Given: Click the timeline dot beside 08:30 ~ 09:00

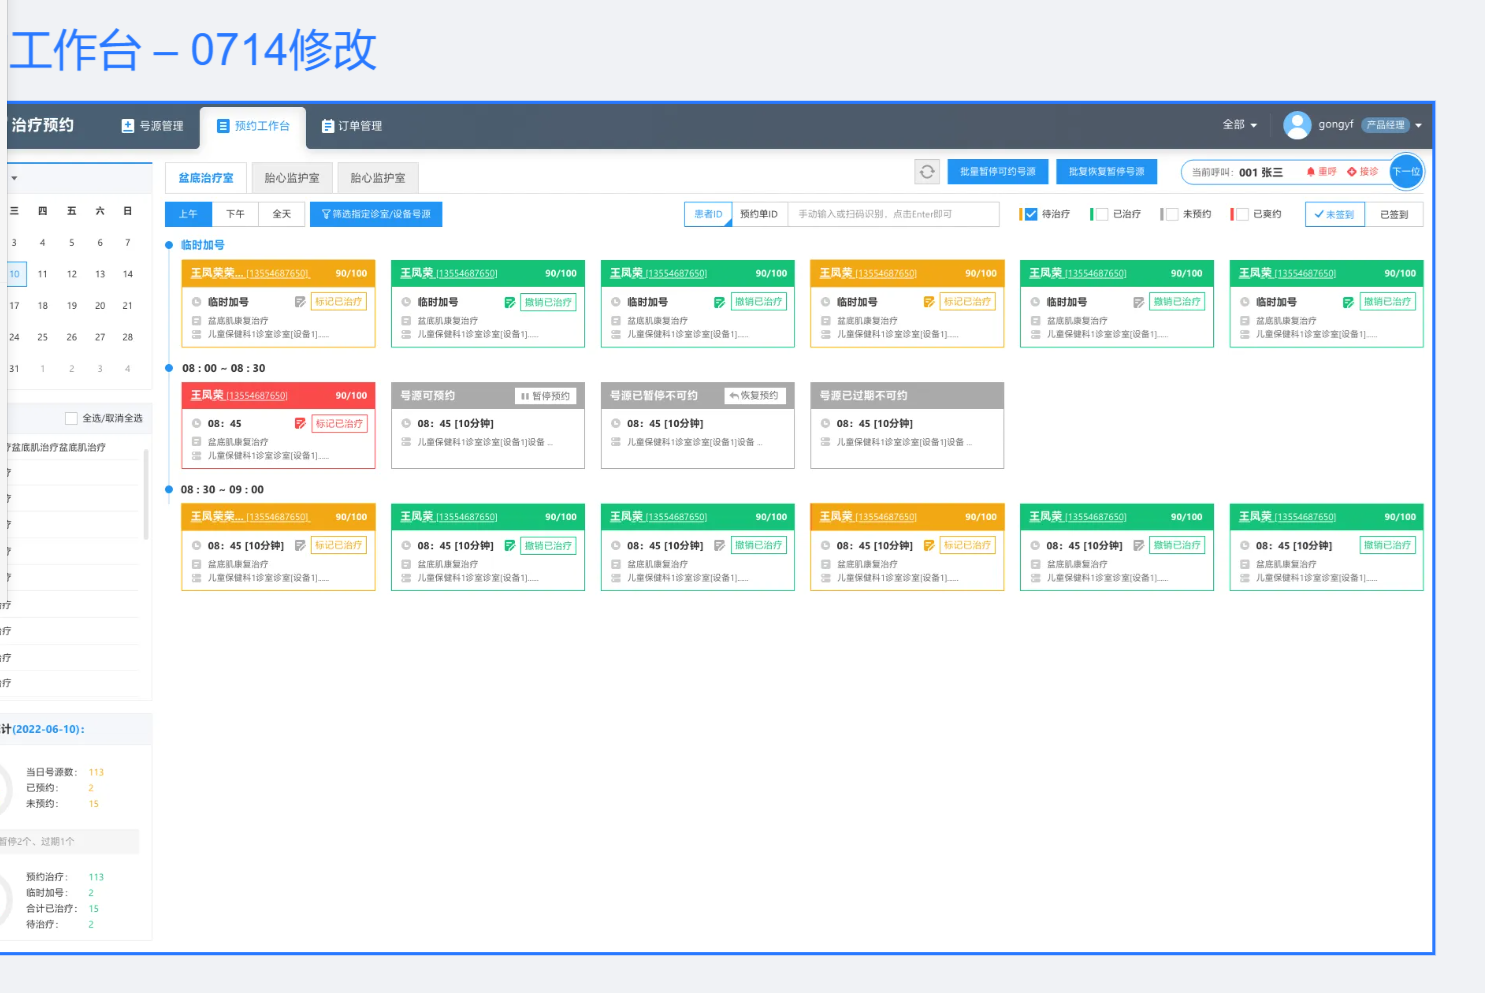Looking at the screenshot, I should click(x=169, y=490).
